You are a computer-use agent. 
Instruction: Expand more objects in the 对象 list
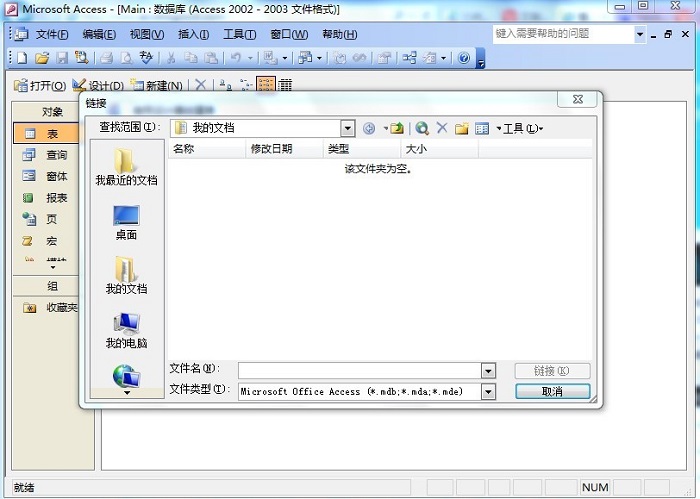[53, 267]
